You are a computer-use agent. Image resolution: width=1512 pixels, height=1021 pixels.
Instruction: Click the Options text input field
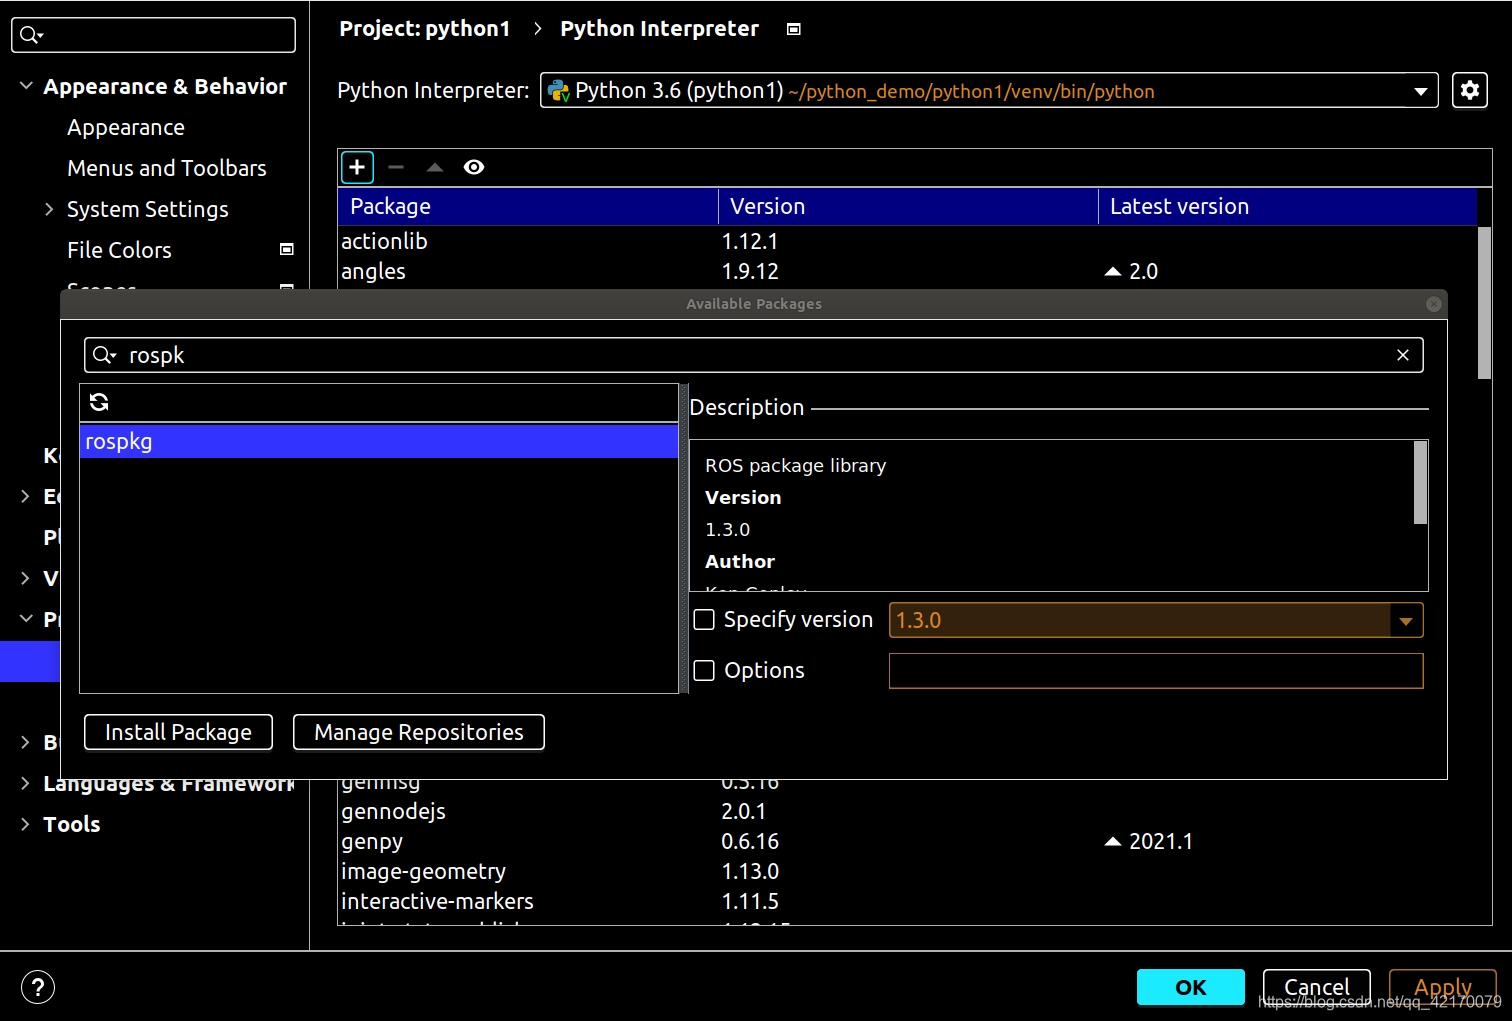pyautogui.click(x=1156, y=671)
